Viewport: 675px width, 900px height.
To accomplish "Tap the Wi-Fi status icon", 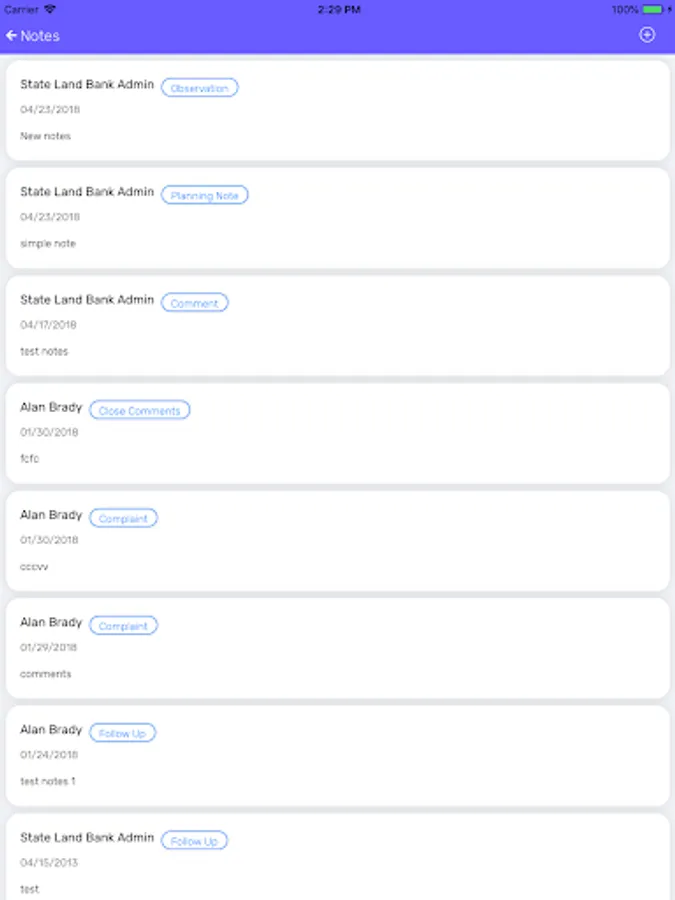I will pos(50,9).
